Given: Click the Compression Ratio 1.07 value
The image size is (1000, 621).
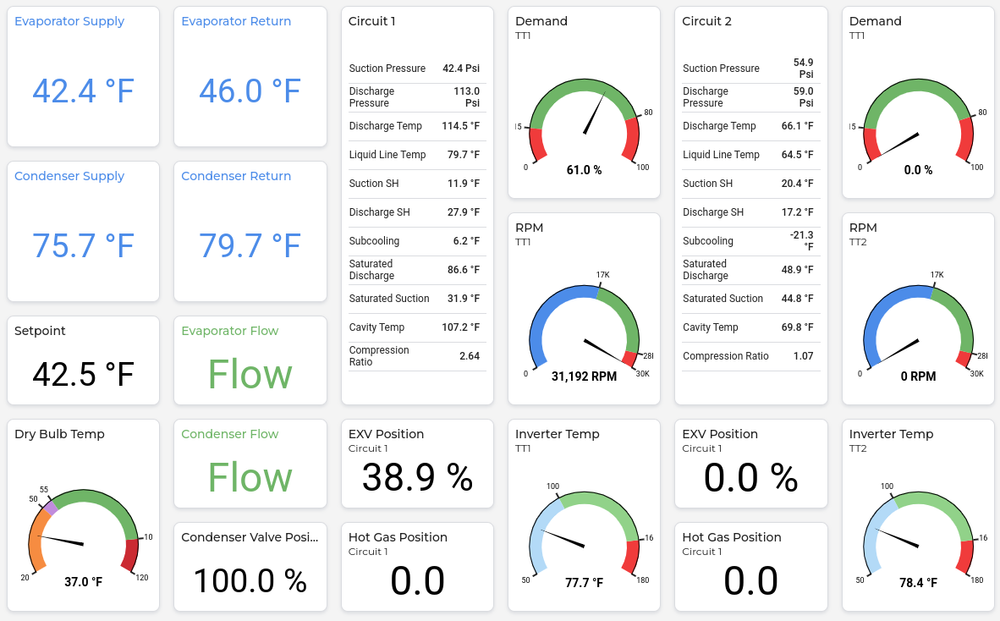Looking at the screenshot, I should pyautogui.click(x=804, y=356).
